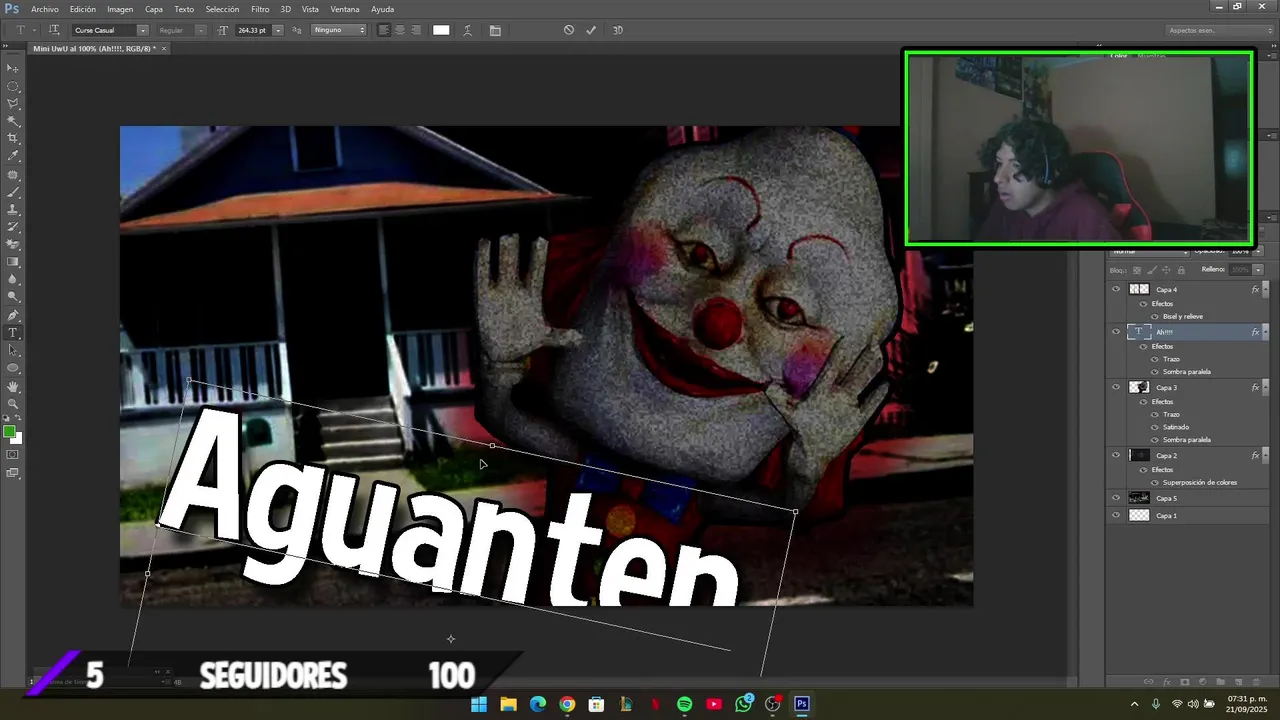
Task: Center the text alignment
Action: [400, 30]
